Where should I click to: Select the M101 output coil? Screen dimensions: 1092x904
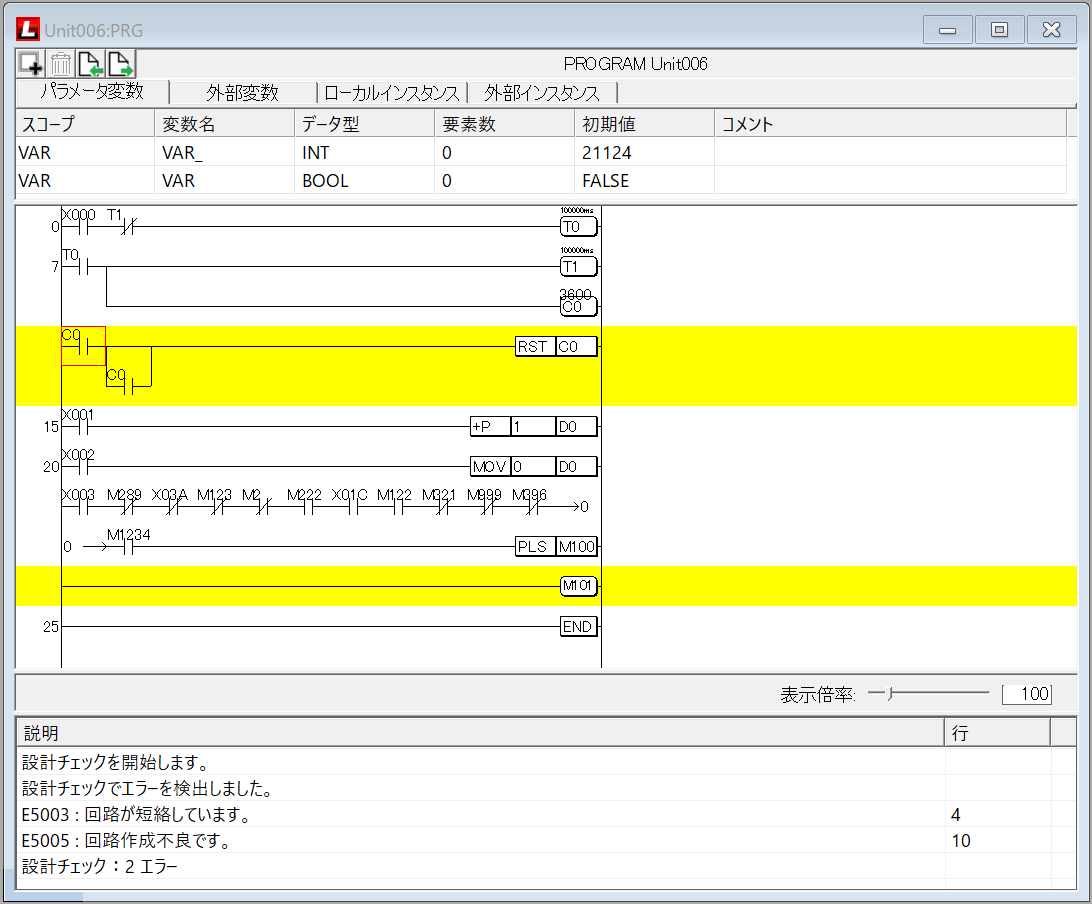click(578, 587)
